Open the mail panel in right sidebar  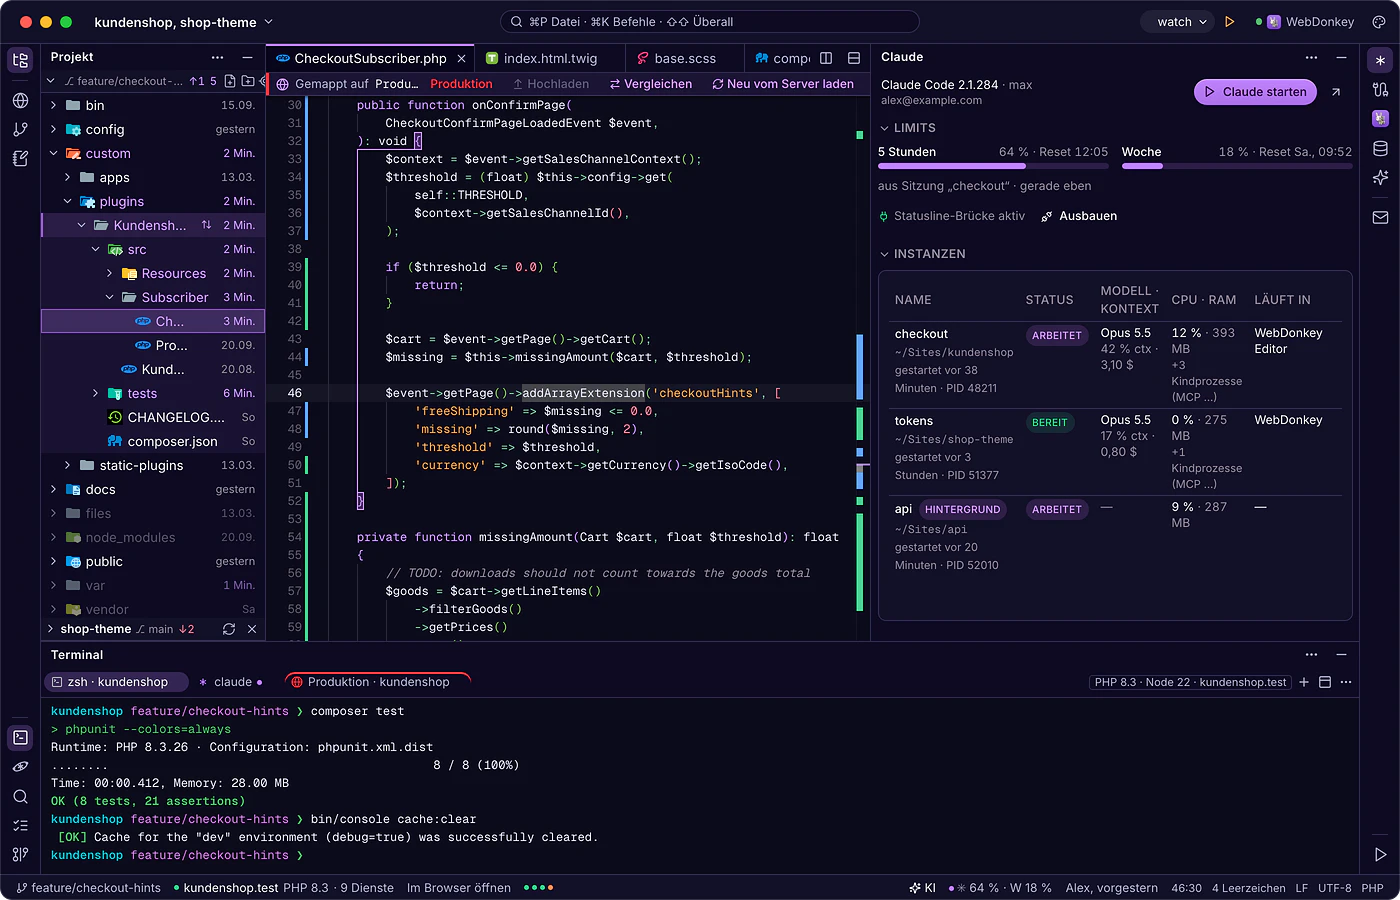(x=1380, y=217)
